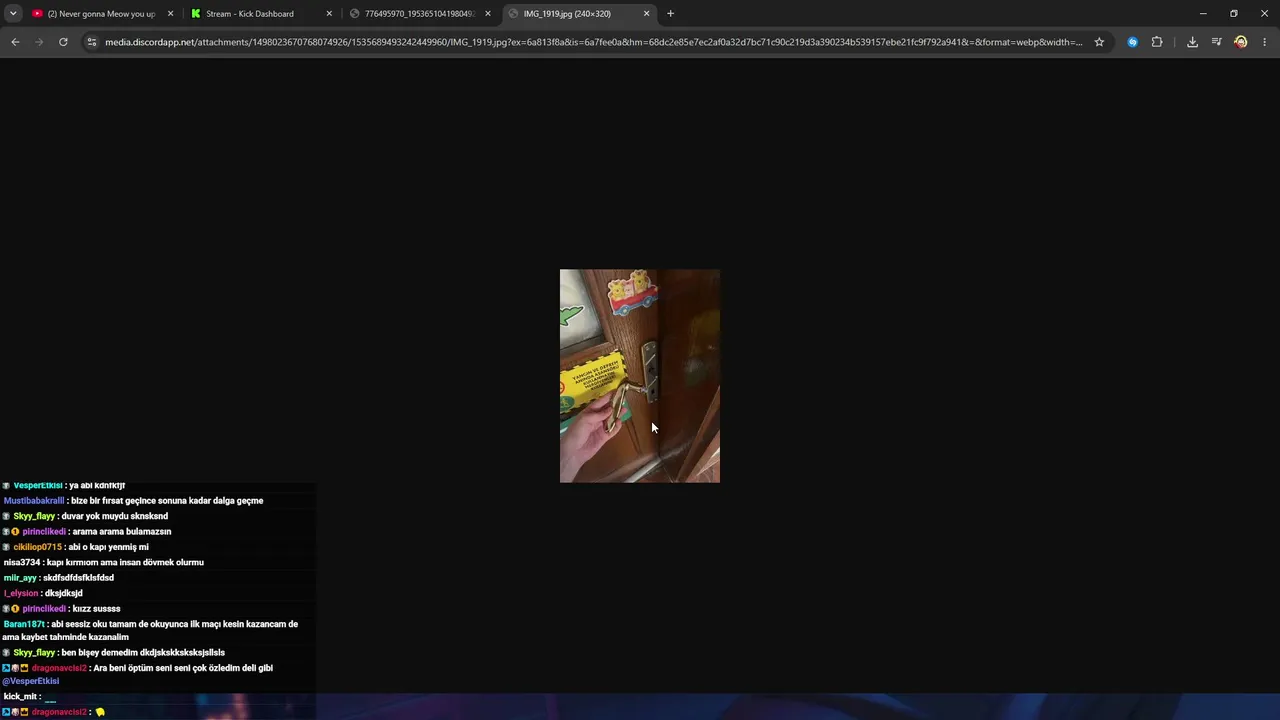1280x720 pixels.
Task: Close the IMG_1919.jpg tab
Action: click(647, 14)
